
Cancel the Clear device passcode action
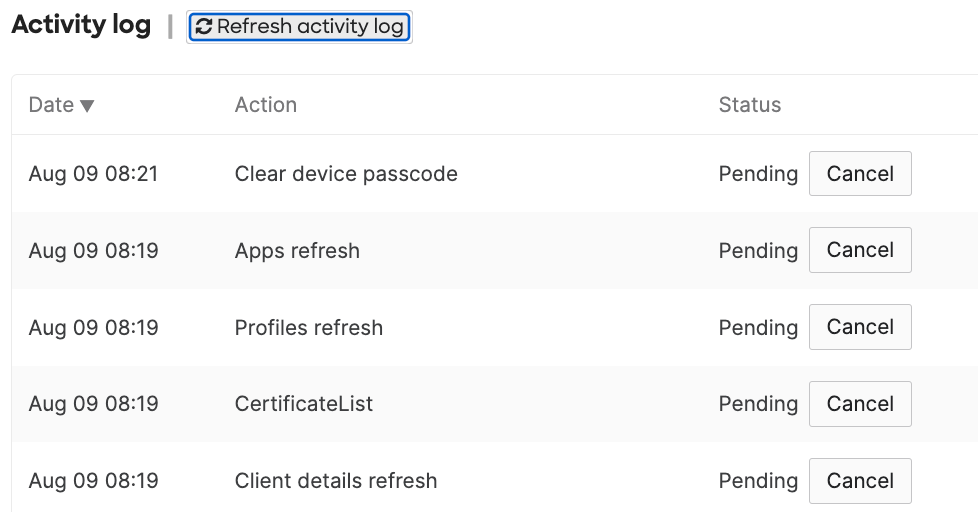(859, 174)
